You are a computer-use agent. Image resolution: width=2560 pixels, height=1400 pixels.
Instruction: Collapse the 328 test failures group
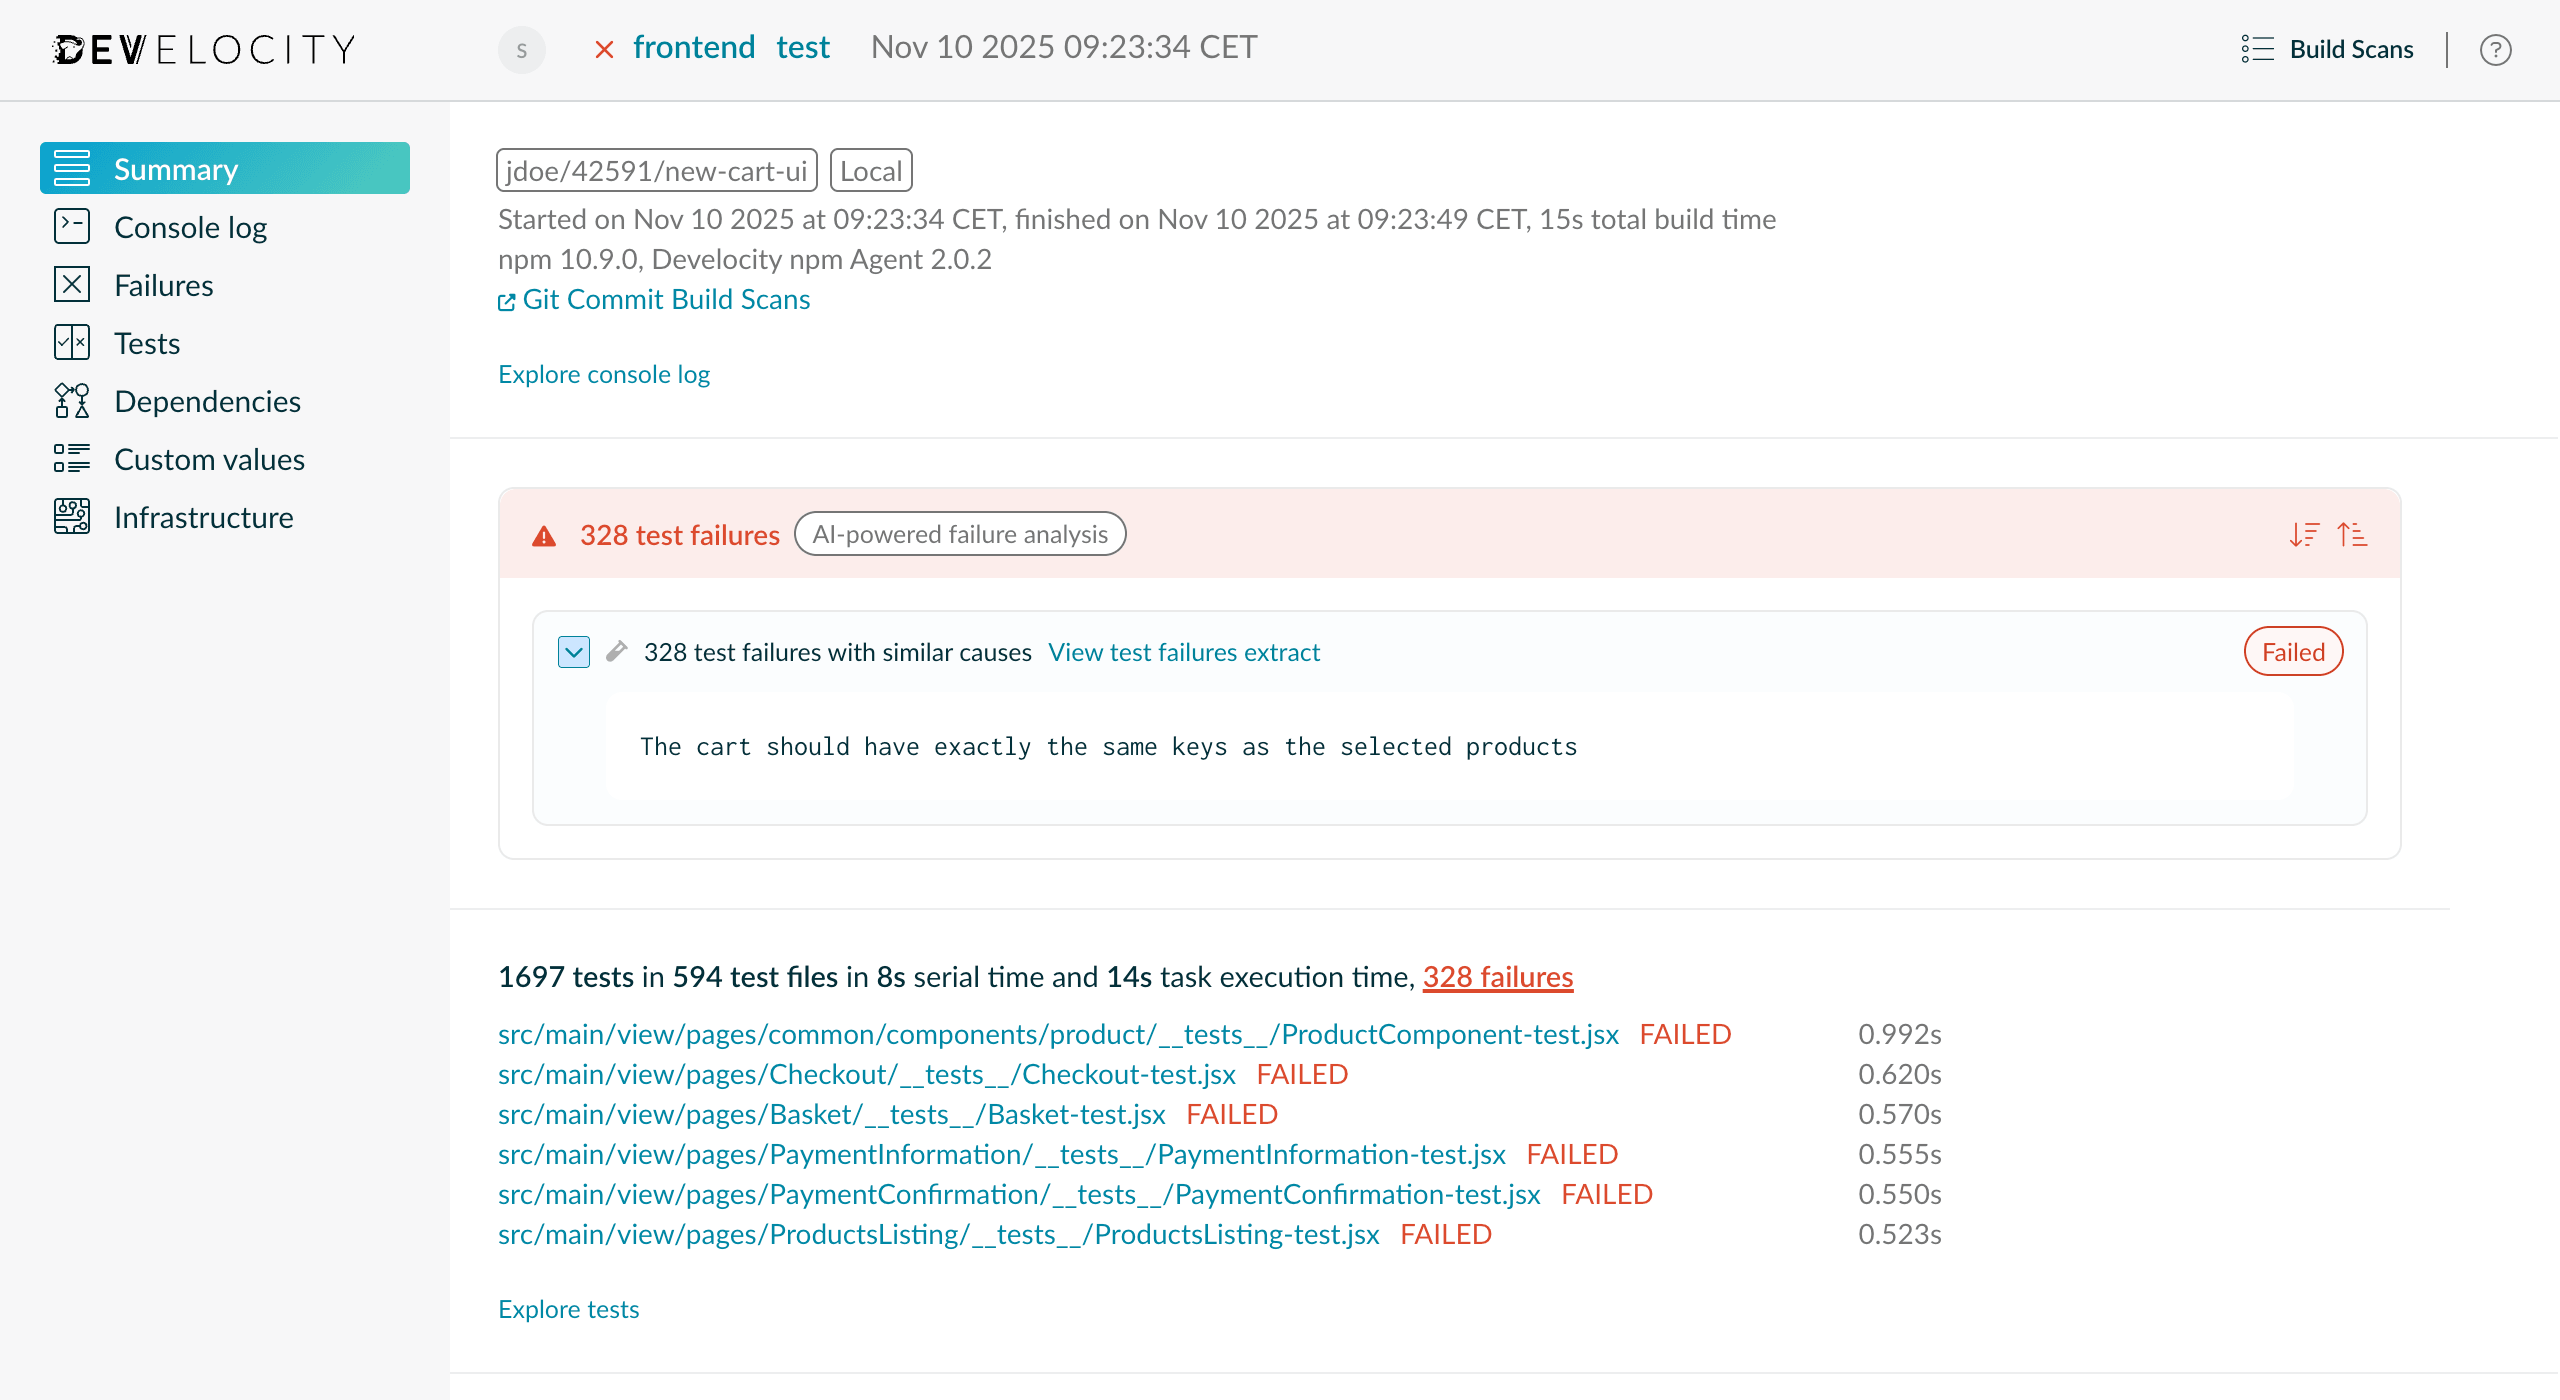pos(573,651)
